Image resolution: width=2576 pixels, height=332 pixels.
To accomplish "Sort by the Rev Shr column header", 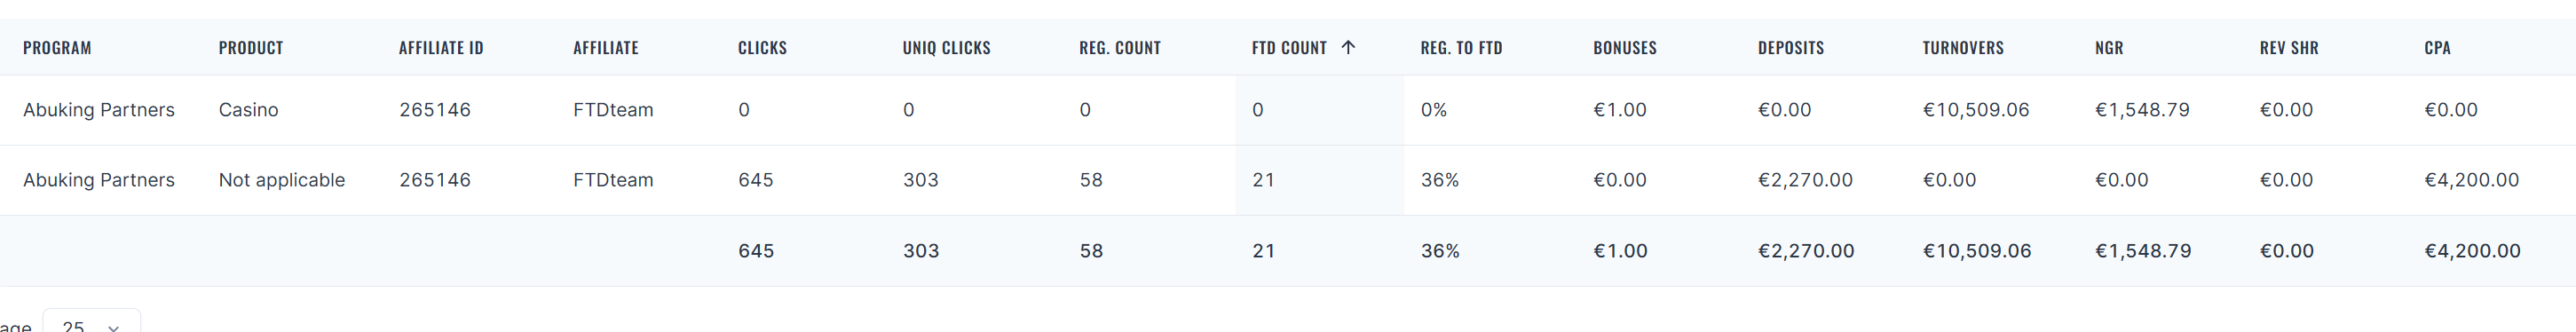I will click(2289, 48).
